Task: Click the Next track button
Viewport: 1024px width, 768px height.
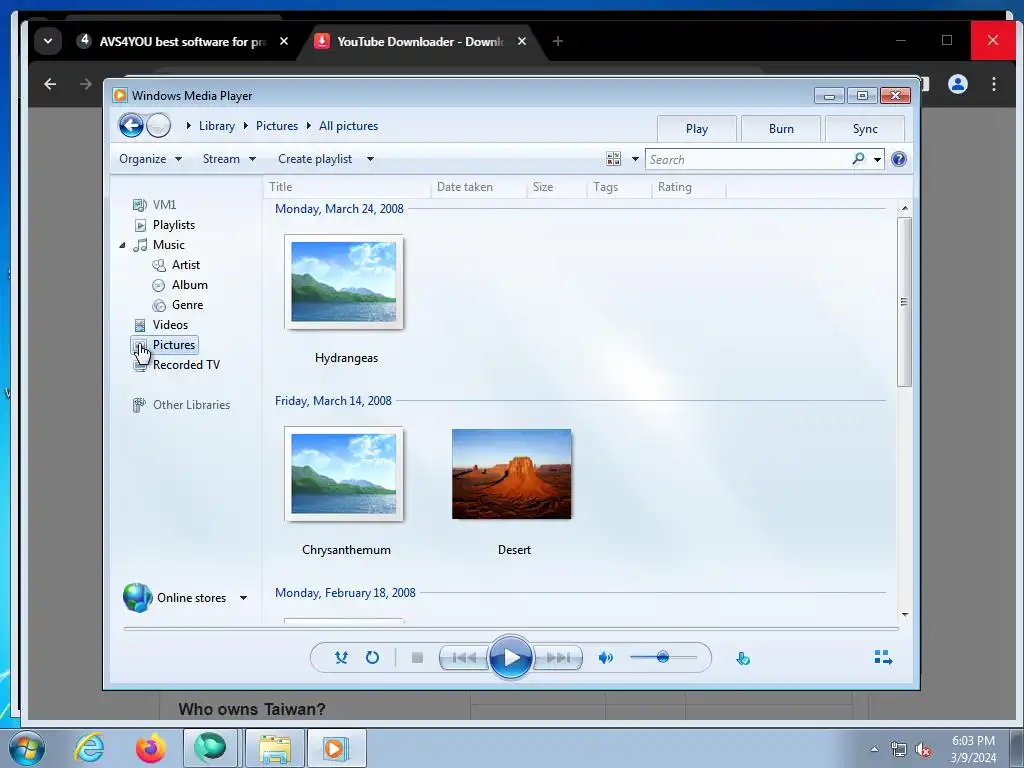Action: pos(558,658)
